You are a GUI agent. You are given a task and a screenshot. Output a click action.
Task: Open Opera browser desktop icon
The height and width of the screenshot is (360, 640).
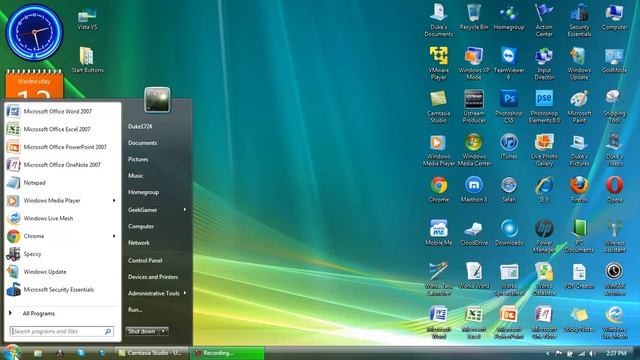tap(614, 189)
